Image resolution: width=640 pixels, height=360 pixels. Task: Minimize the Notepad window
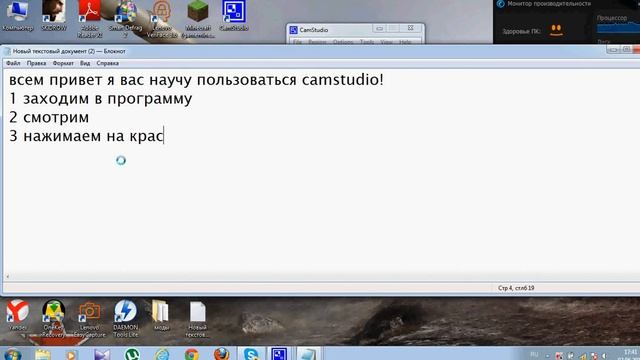[x=613, y=50]
